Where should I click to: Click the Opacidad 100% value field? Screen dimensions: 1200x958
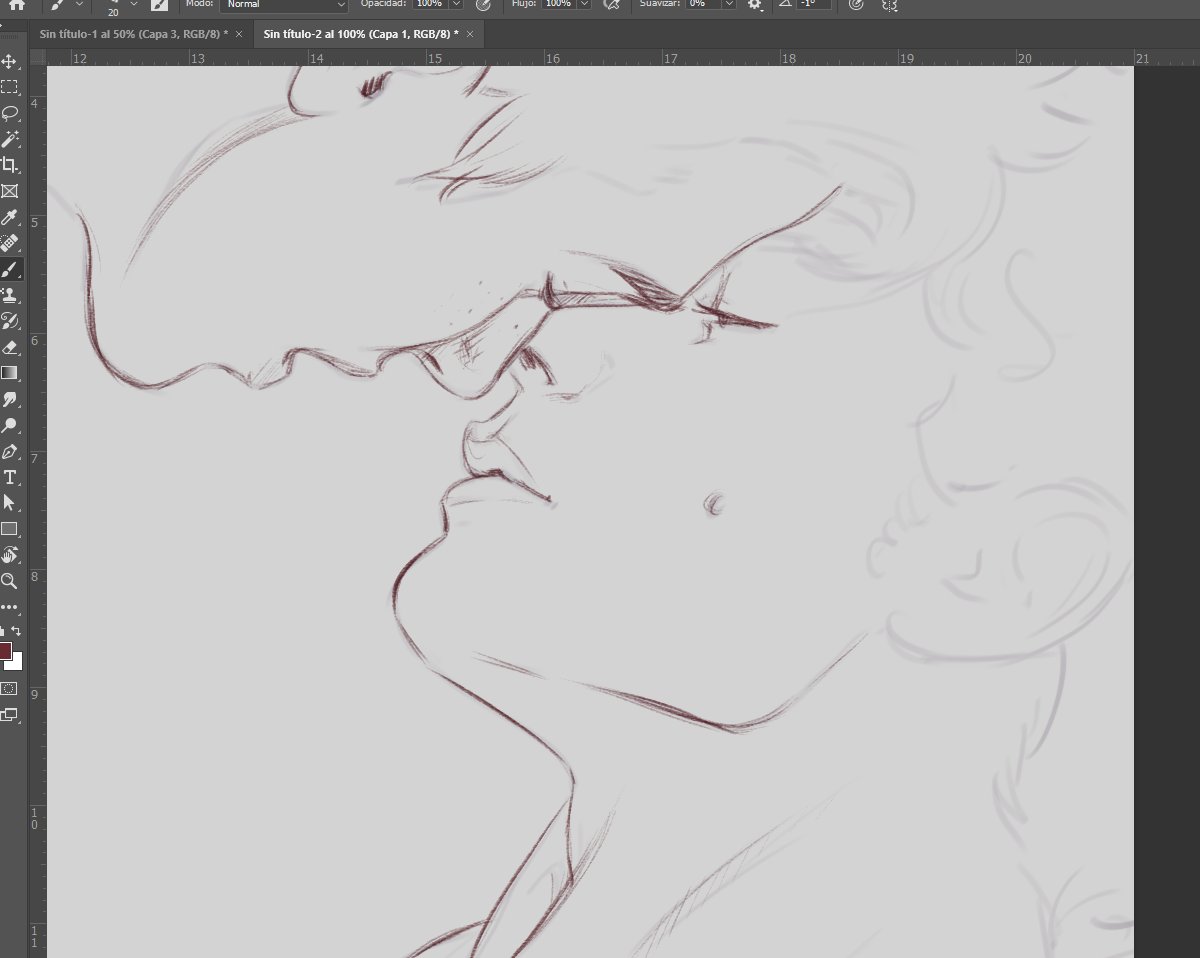click(x=429, y=4)
